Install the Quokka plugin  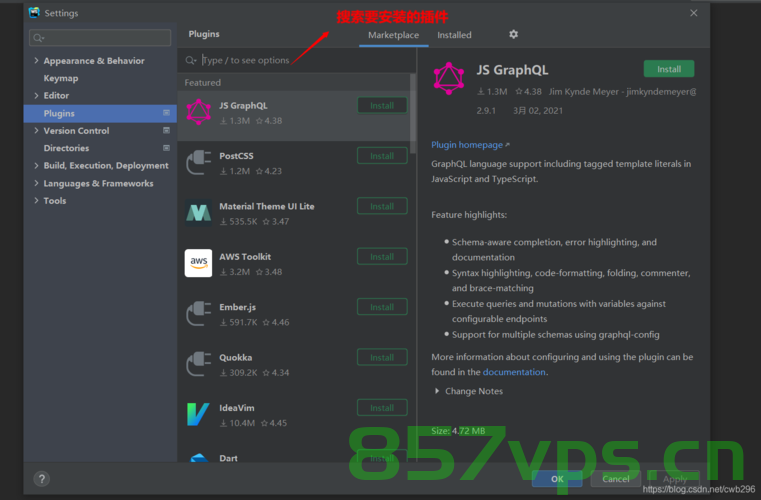(x=382, y=358)
